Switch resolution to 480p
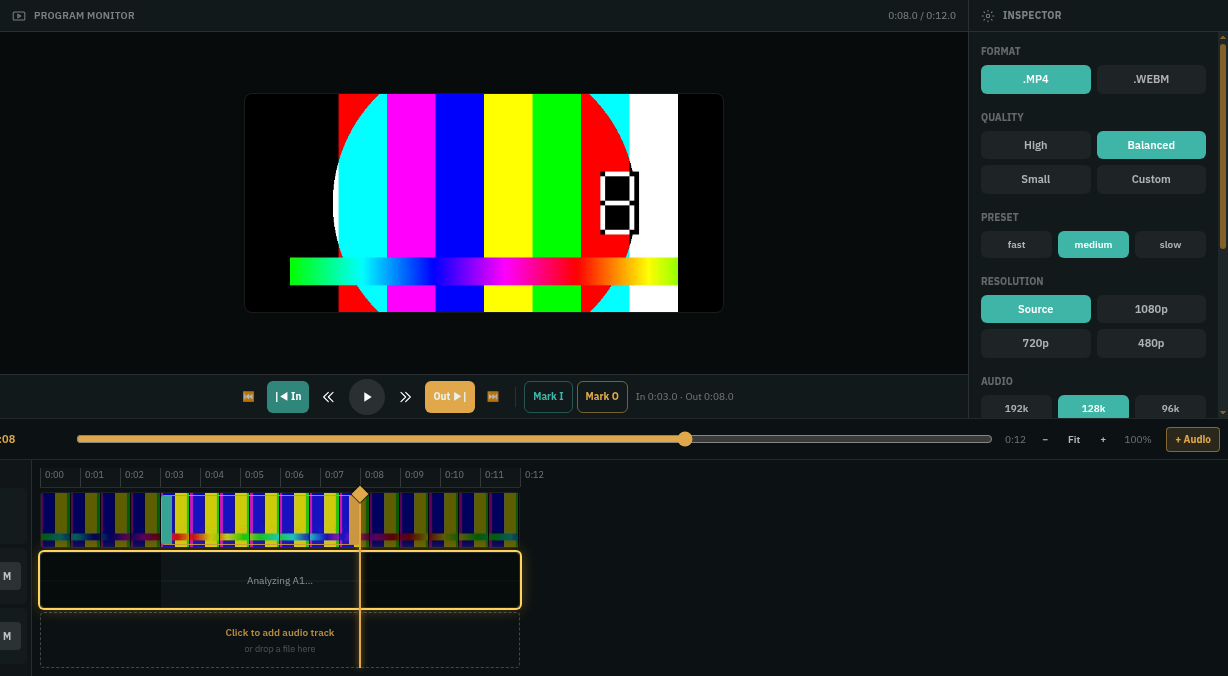Screen dimensions: 1228x676 pyautogui.click(x=1151, y=344)
